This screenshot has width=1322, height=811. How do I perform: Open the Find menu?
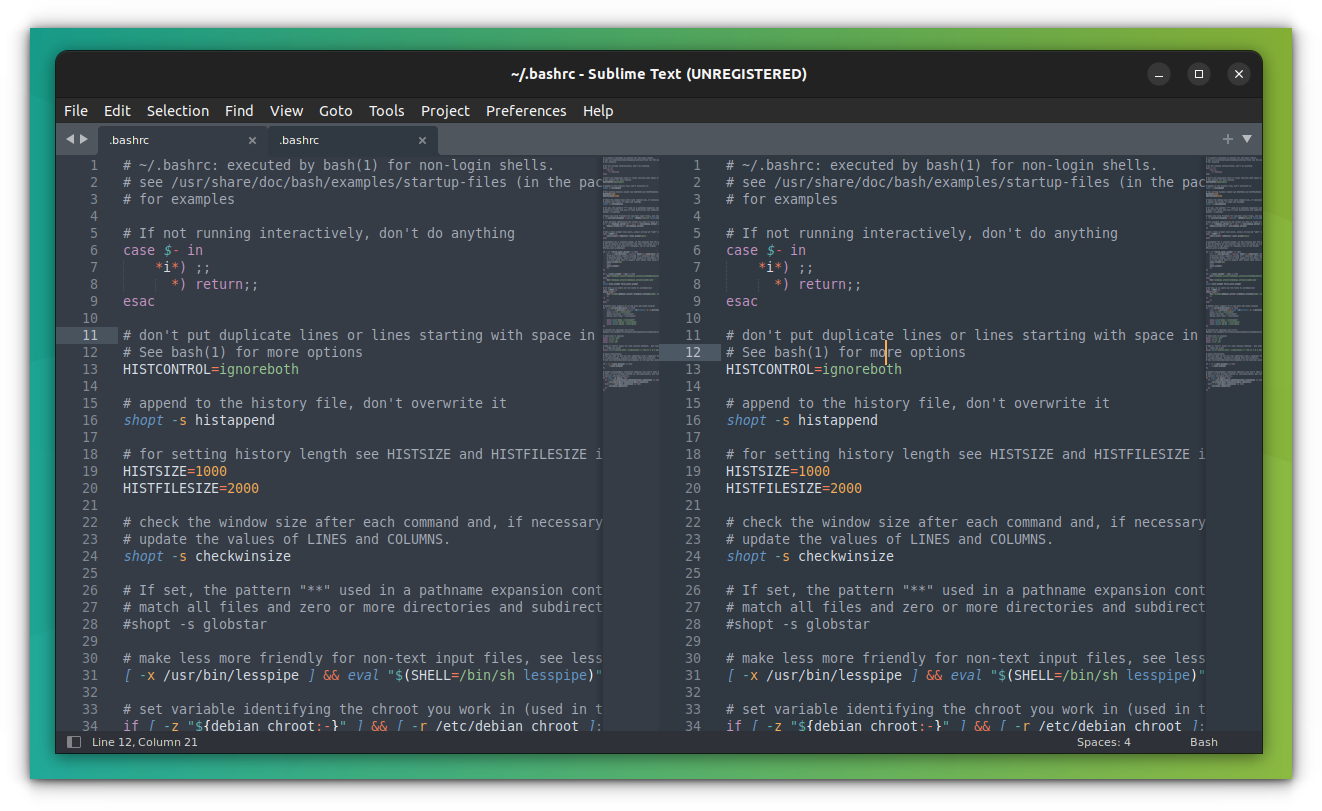(x=239, y=111)
